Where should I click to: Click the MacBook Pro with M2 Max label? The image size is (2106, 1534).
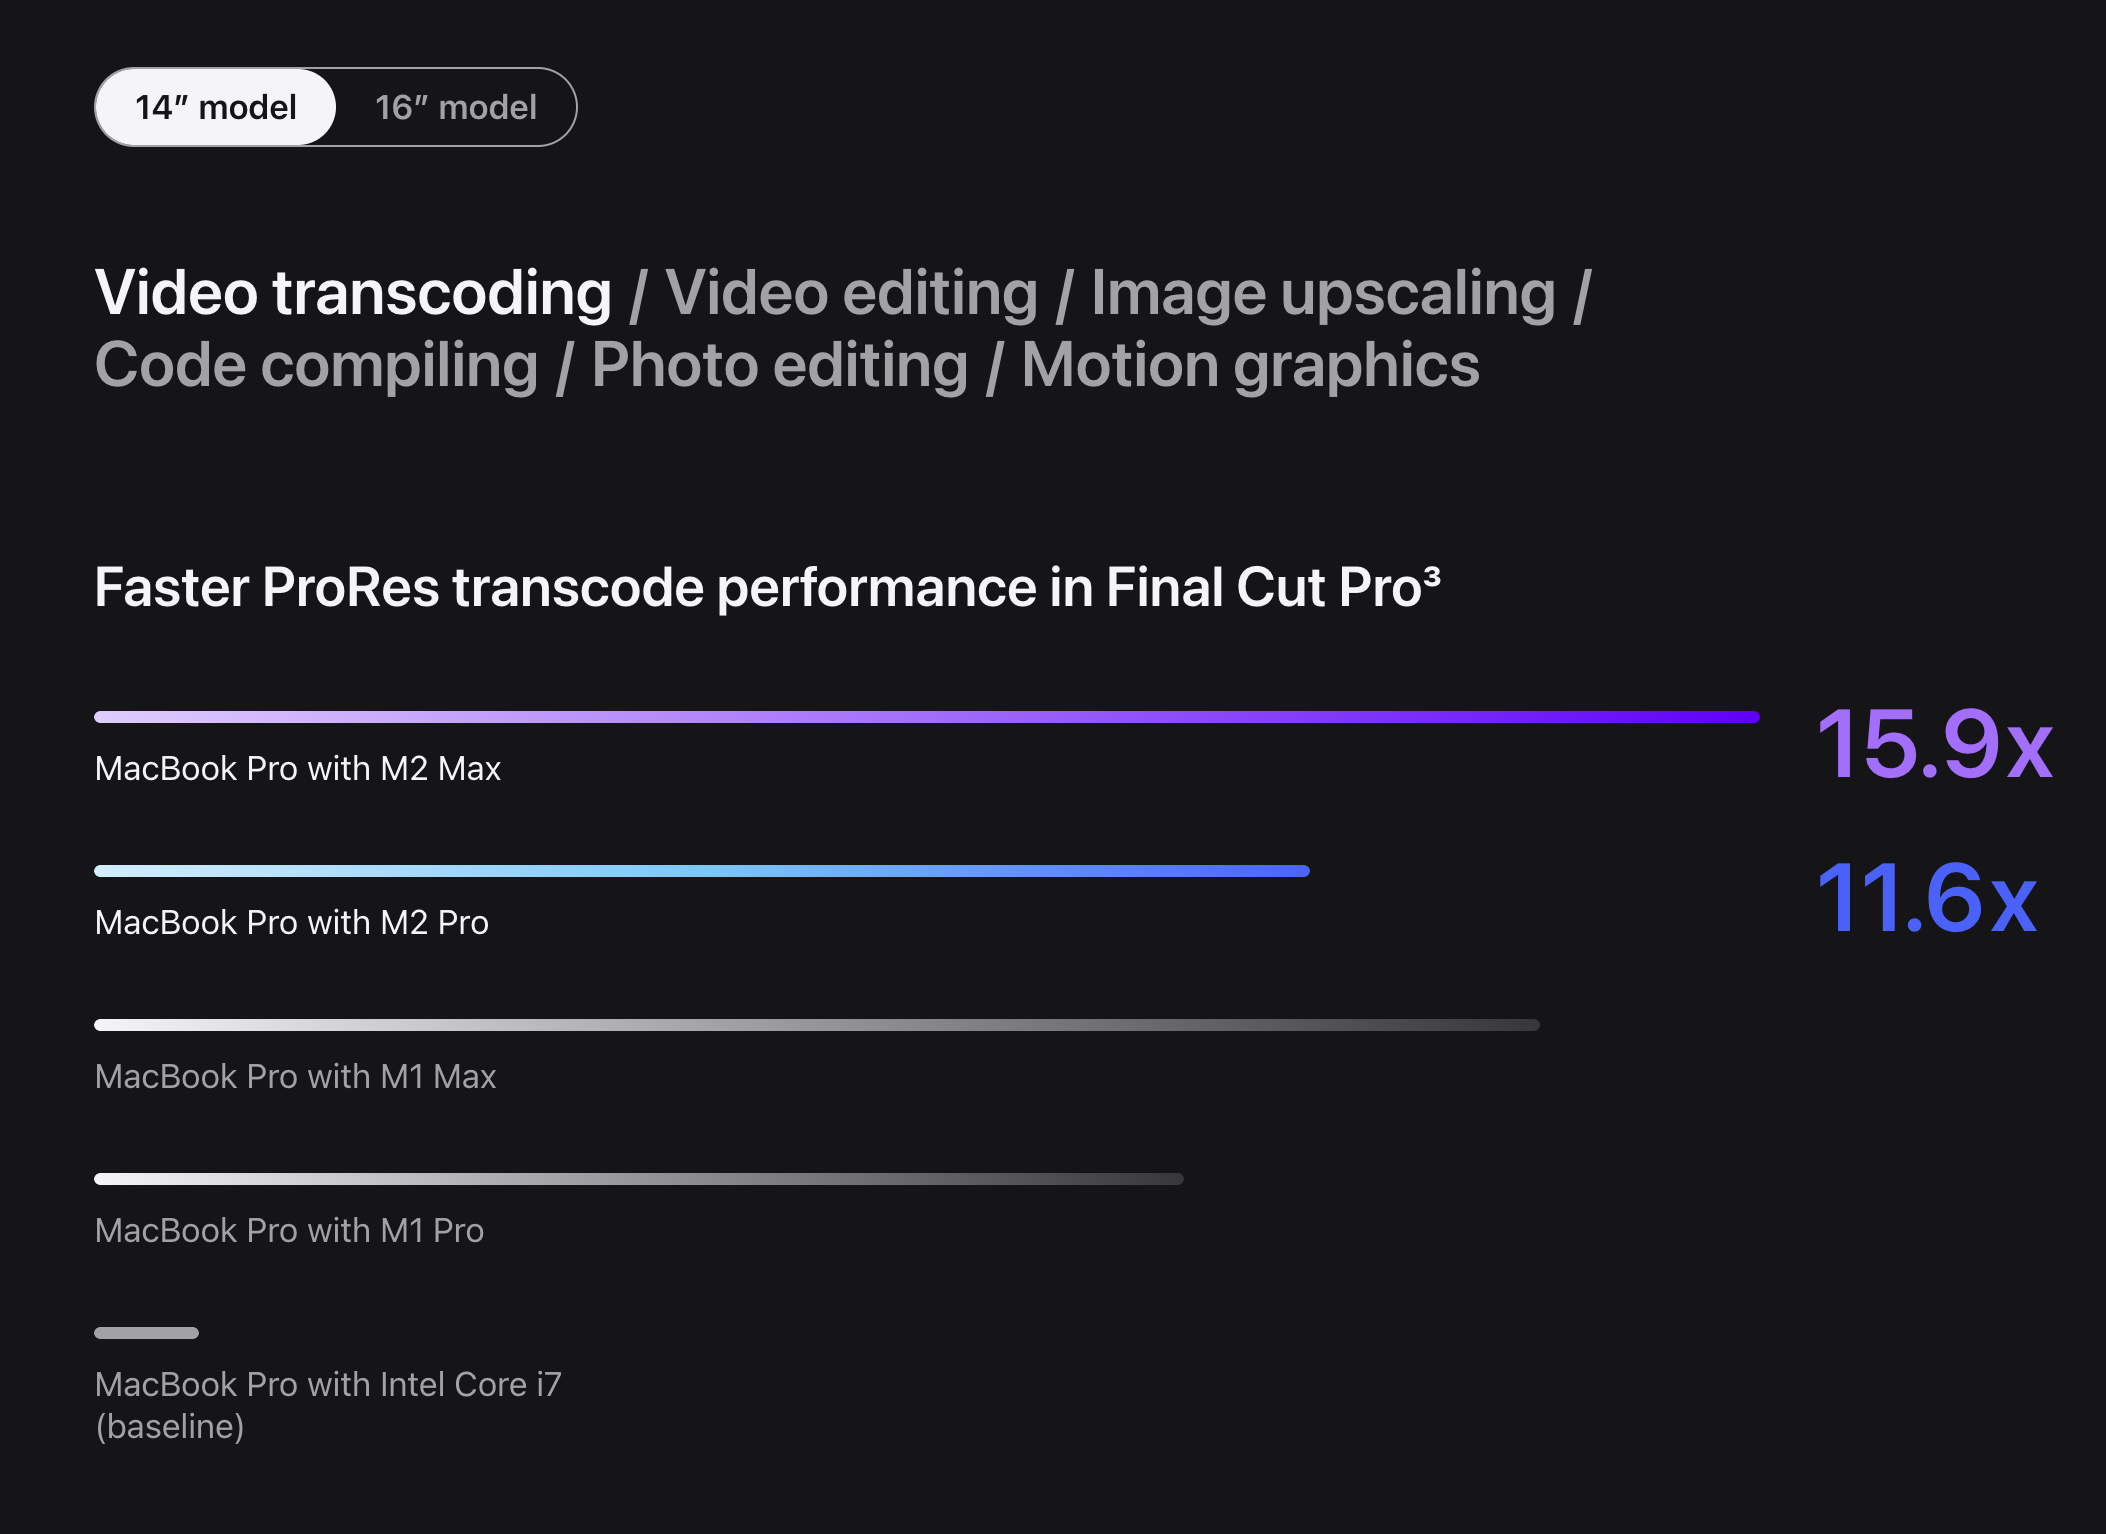(298, 768)
